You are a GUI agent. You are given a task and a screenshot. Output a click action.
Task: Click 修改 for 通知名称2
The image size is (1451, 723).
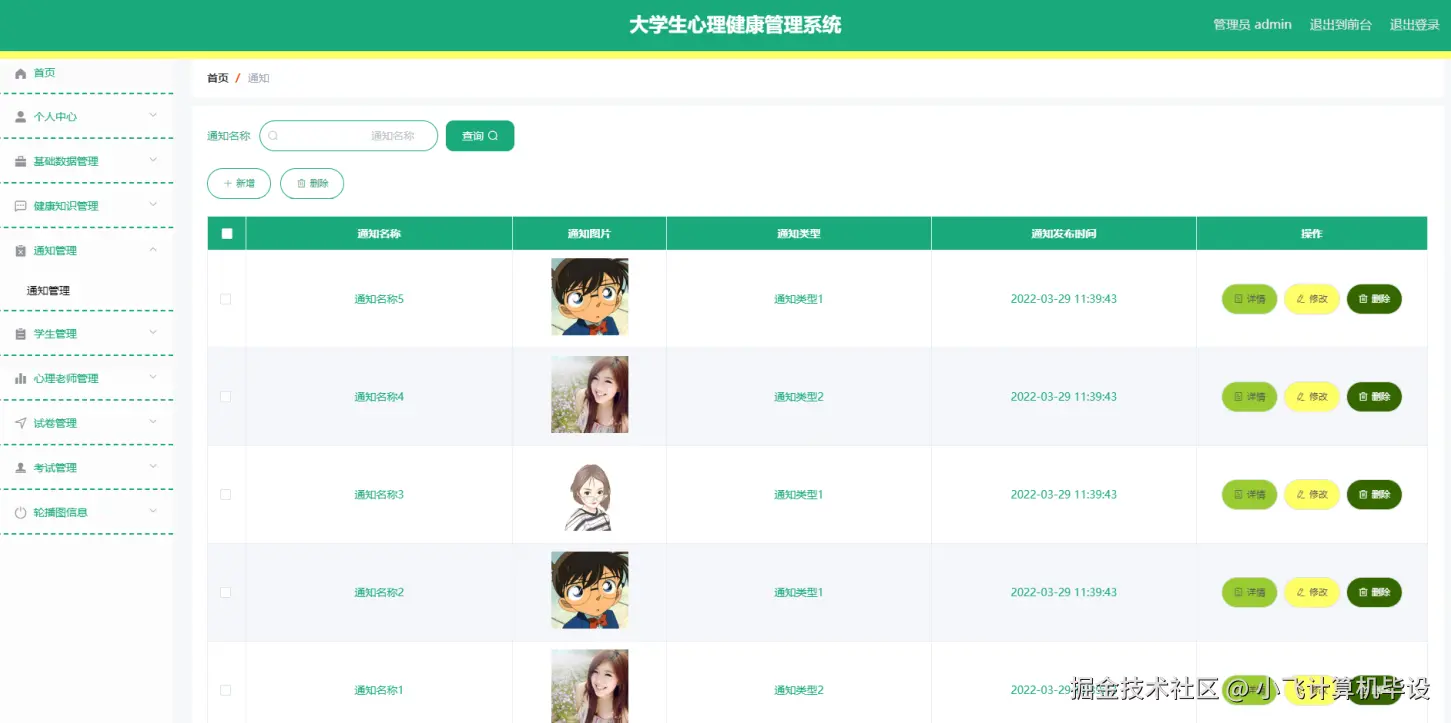pyautogui.click(x=1312, y=593)
